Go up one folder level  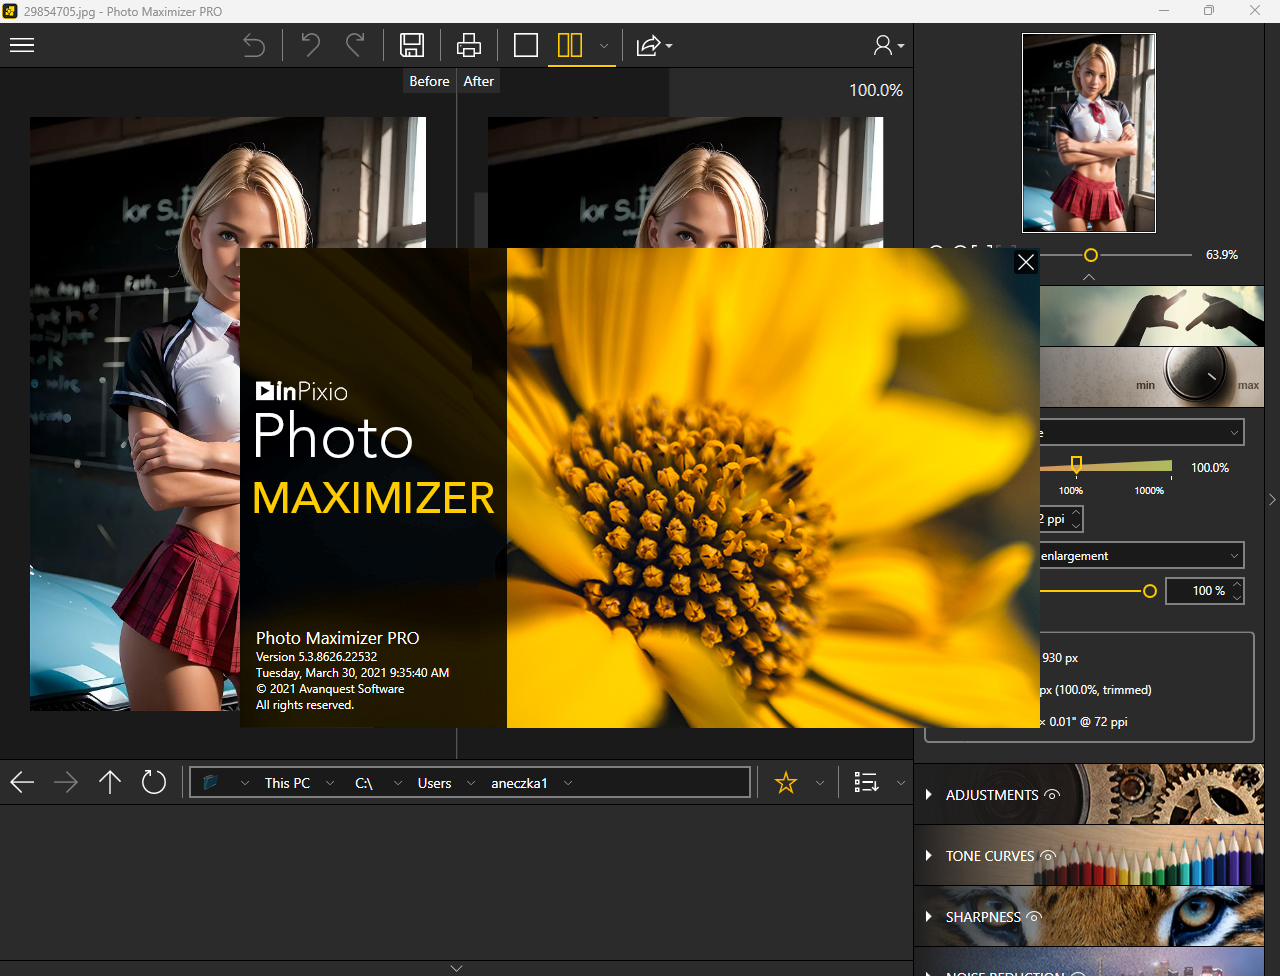[x=110, y=782]
